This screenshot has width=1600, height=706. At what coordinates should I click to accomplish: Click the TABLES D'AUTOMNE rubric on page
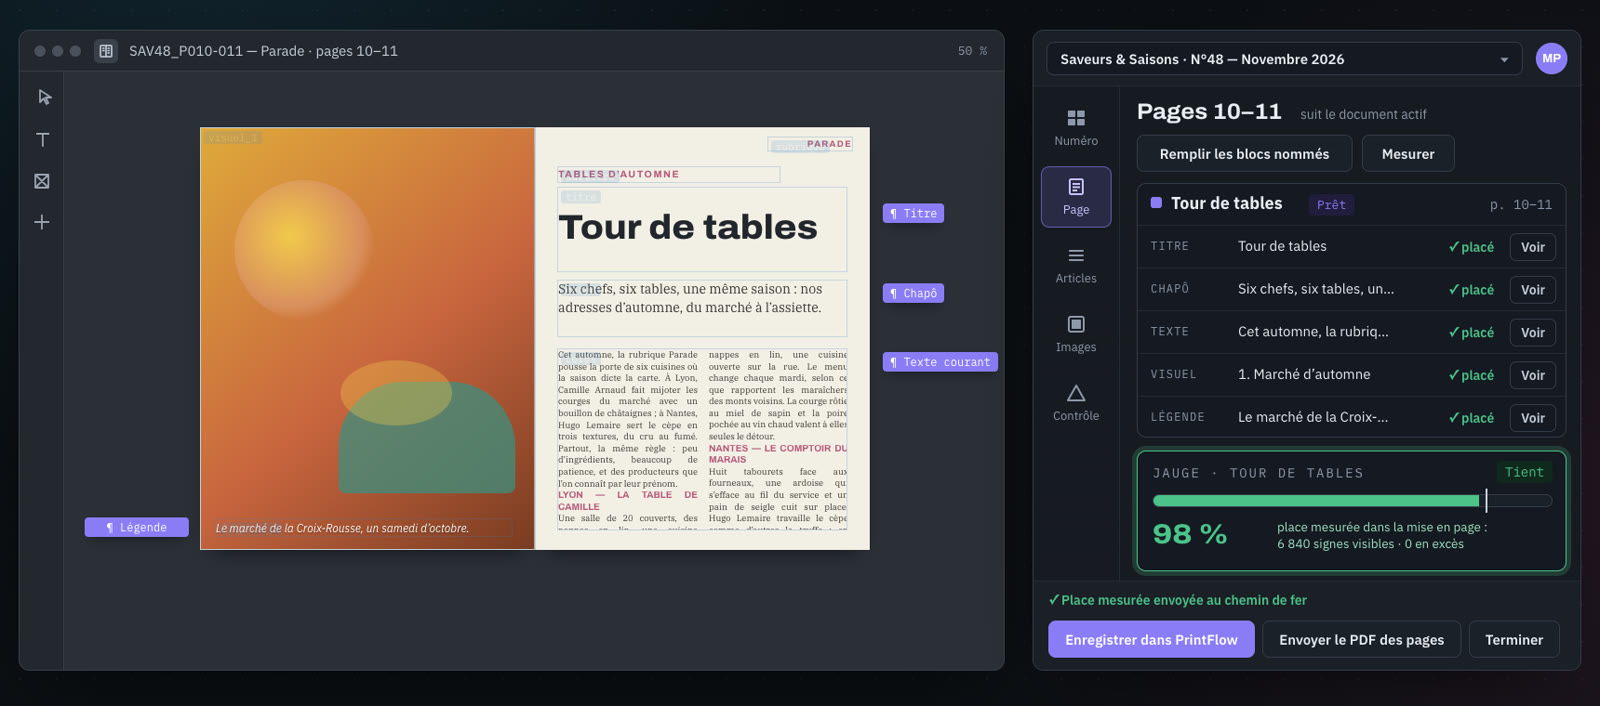click(x=619, y=175)
